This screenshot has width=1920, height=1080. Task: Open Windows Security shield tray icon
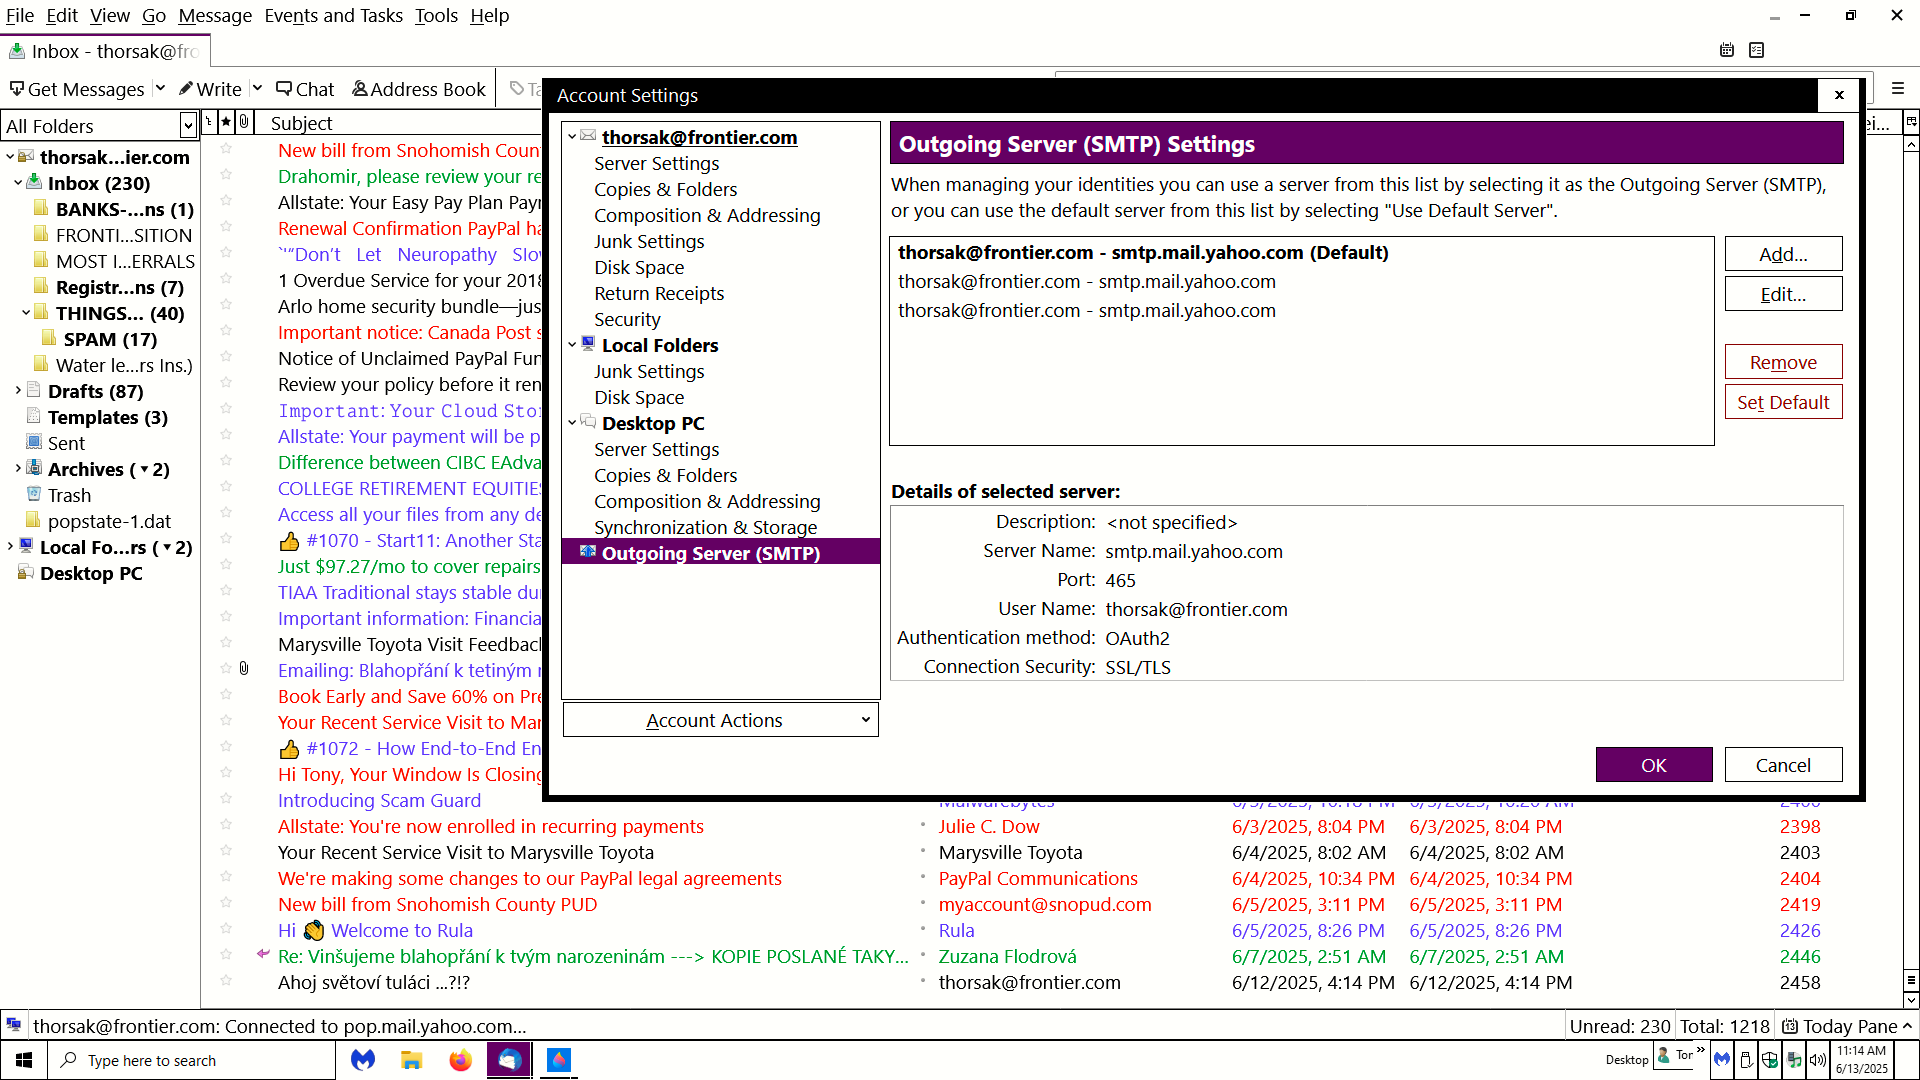tap(1770, 1060)
